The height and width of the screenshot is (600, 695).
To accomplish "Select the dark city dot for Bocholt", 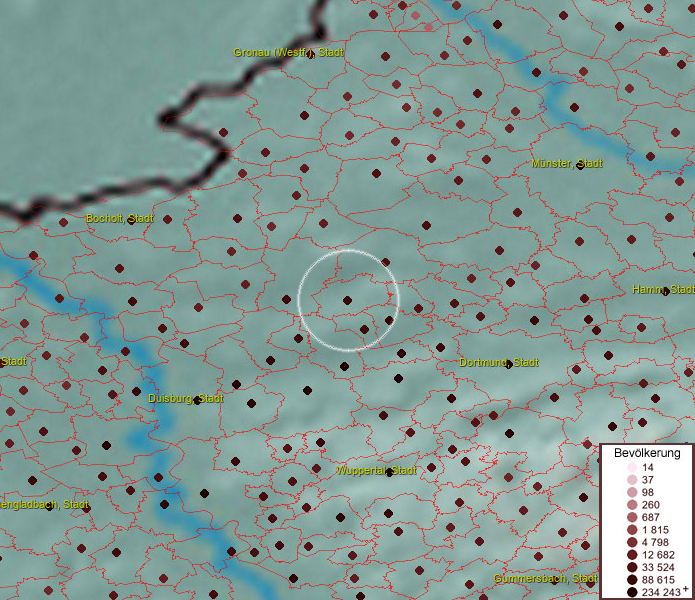I will tap(131, 220).
